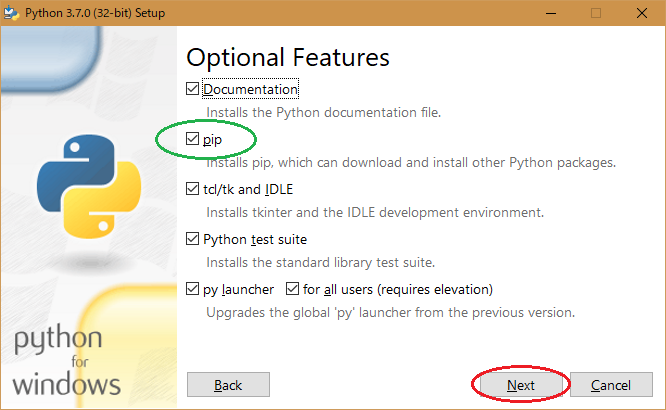Uncheck the for all users checkbox
Screen dimensions: 666x410
pyautogui.click(x=293, y=289)
